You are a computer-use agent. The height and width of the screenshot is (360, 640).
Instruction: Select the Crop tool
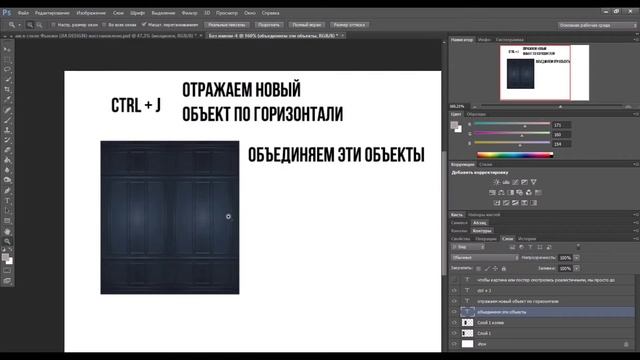[7, 89]
